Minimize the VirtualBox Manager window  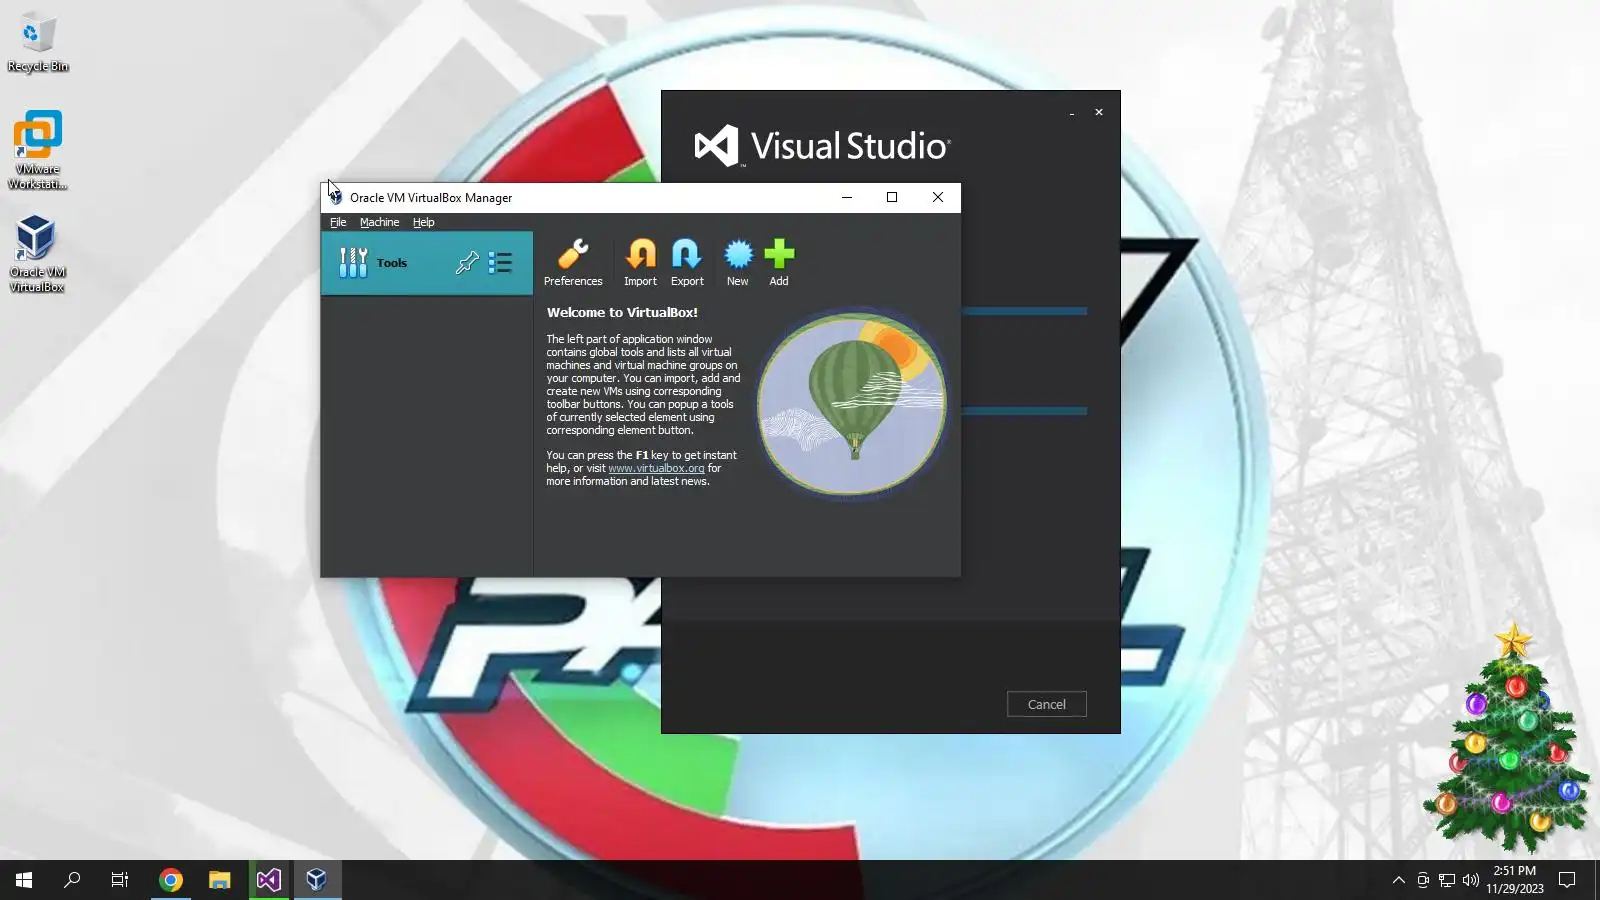(x=847, y=197)
